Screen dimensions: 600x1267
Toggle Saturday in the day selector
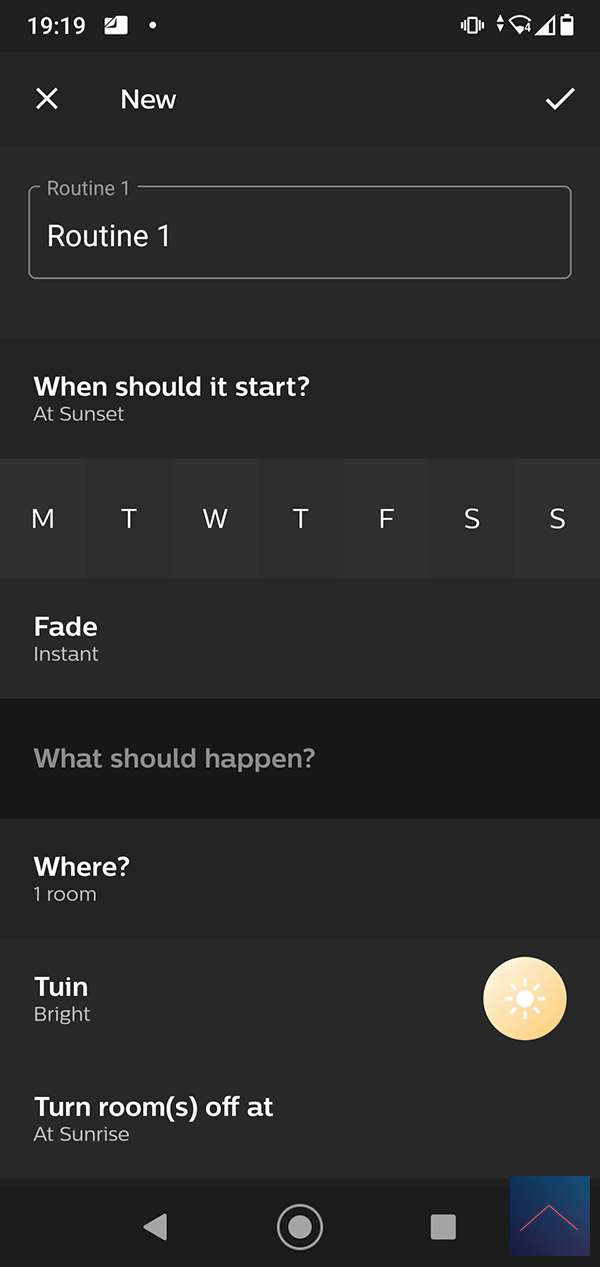pyautogui.click(x=472, y=519)
